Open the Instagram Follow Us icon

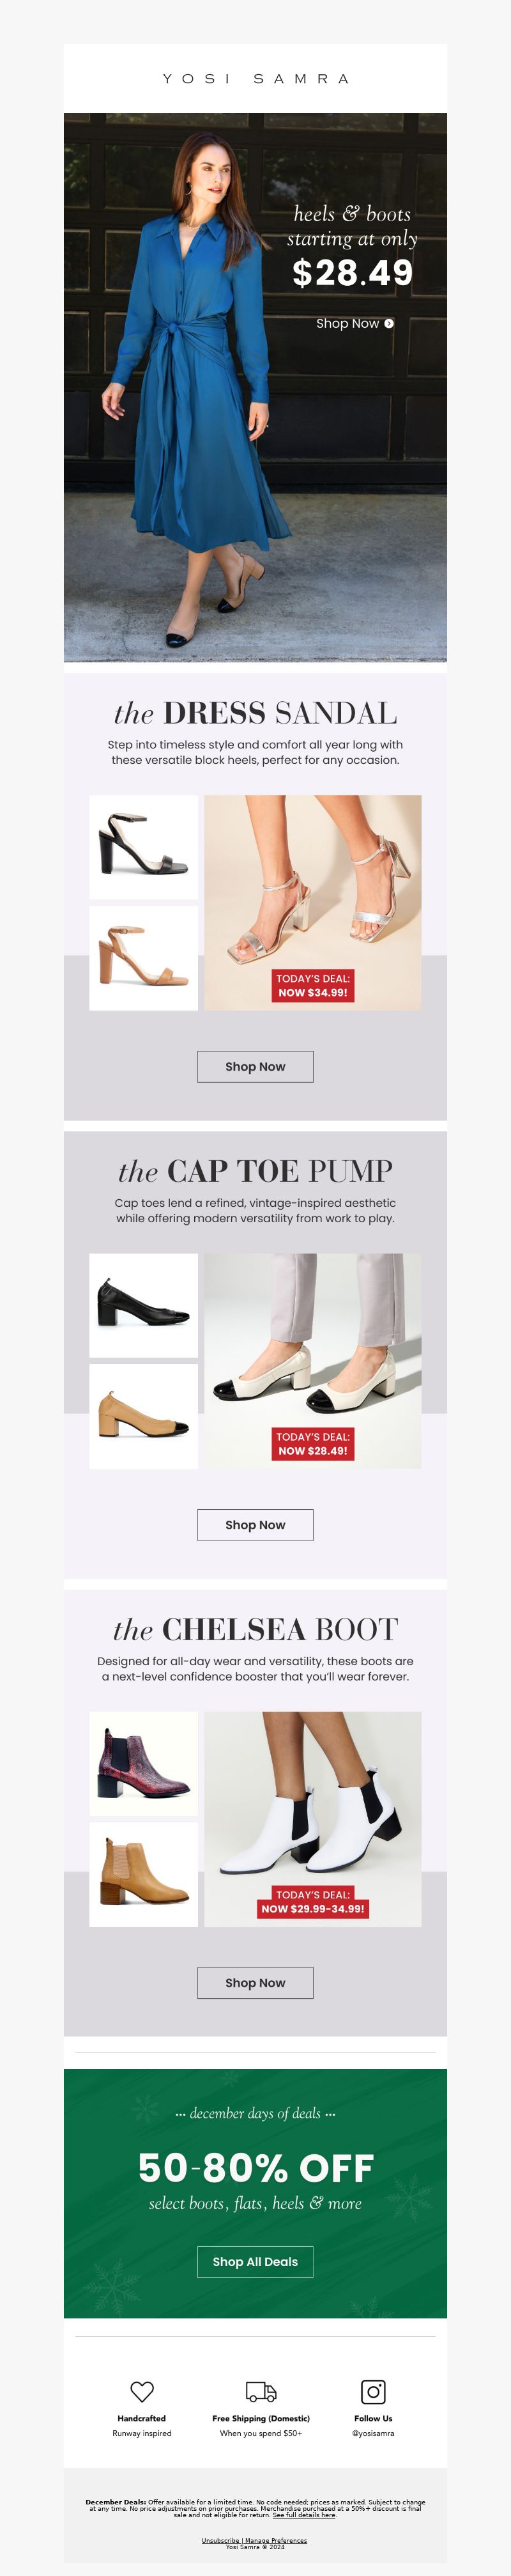pyautogui.click(x=373, y=2391)
